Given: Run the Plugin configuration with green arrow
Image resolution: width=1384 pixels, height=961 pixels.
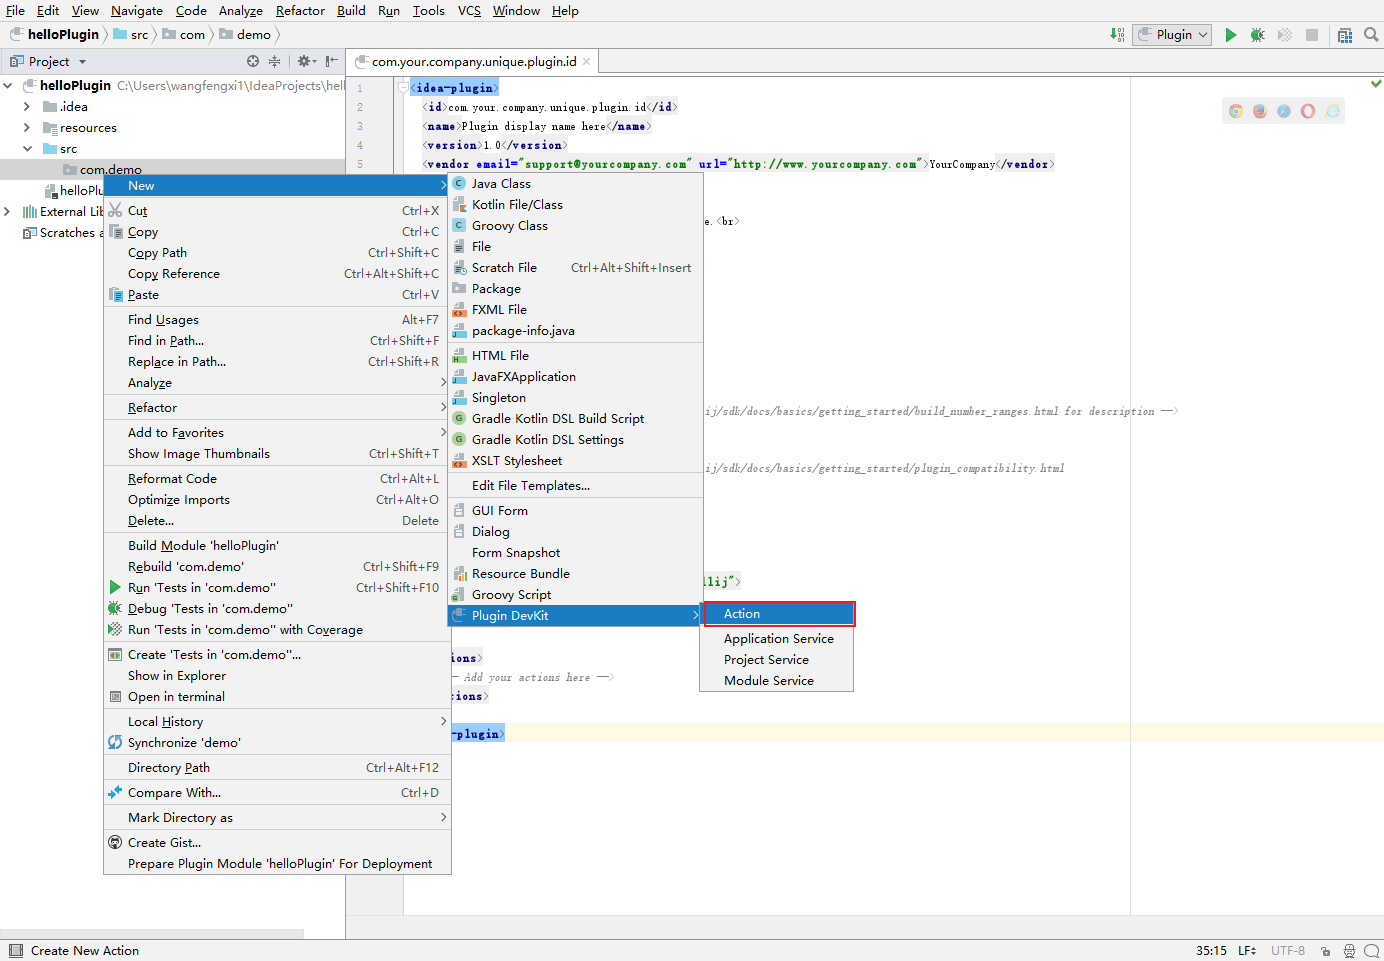Looking at the screenshot, I should tap(1231, 35).
